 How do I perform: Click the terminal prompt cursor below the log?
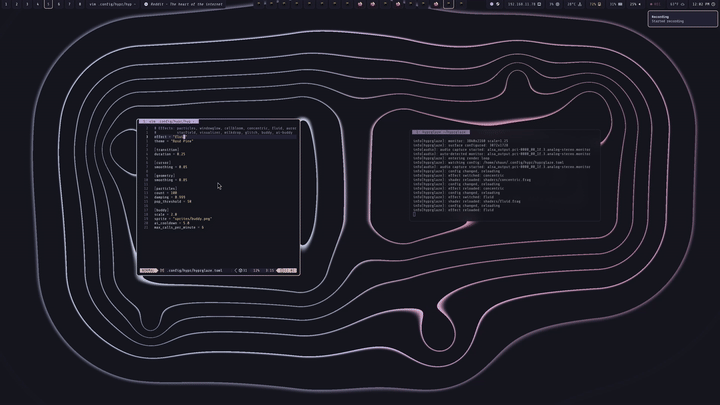click(x=414, y=214)
